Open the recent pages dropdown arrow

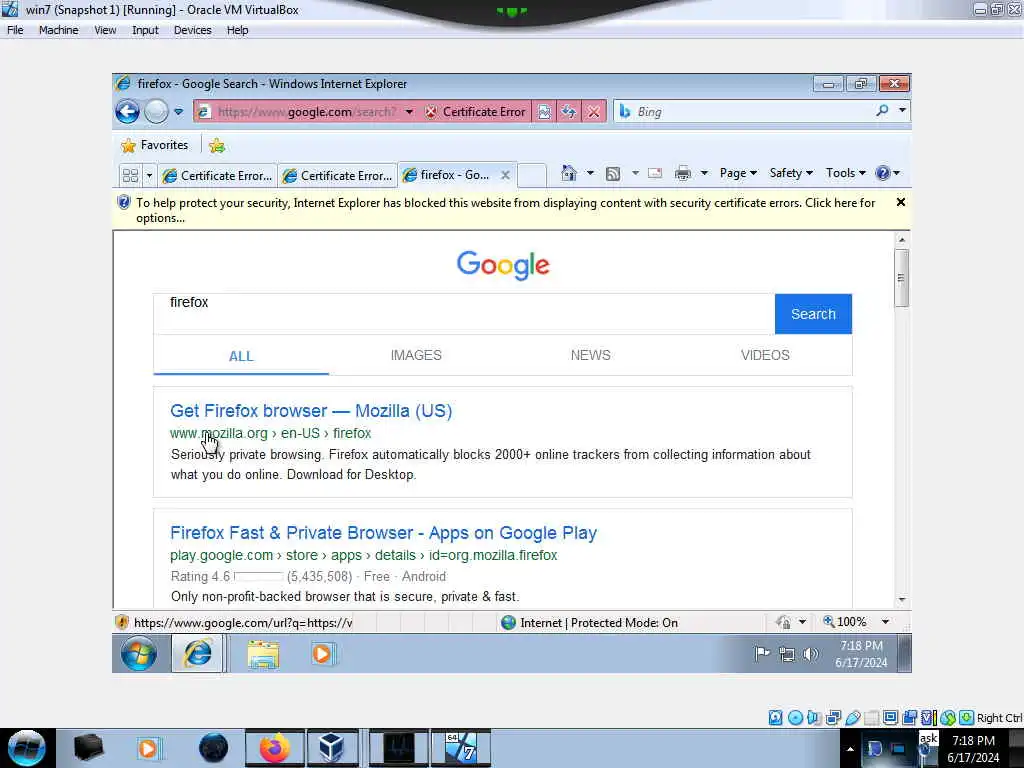(x=178, y=112)
